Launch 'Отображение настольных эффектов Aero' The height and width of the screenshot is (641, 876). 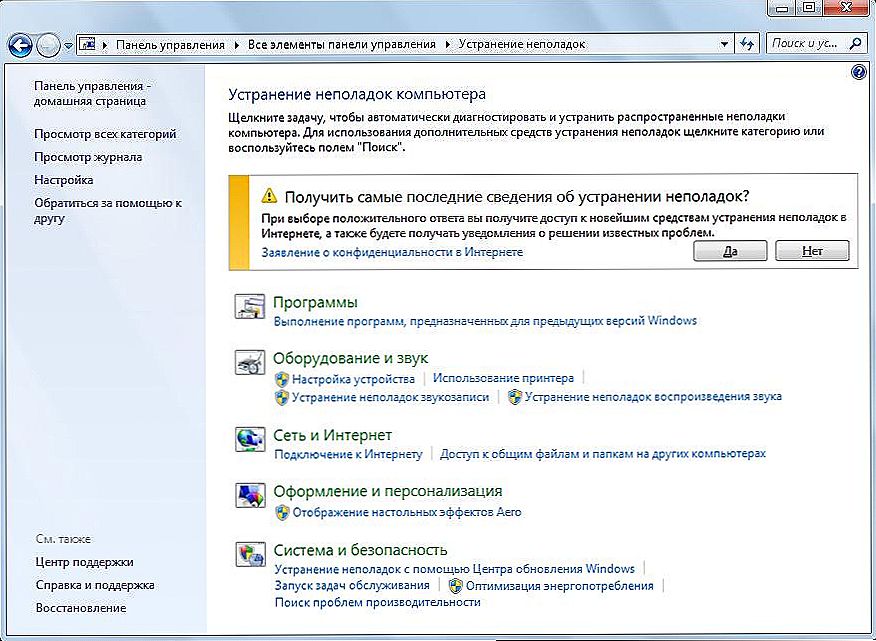tap(407, 512)
